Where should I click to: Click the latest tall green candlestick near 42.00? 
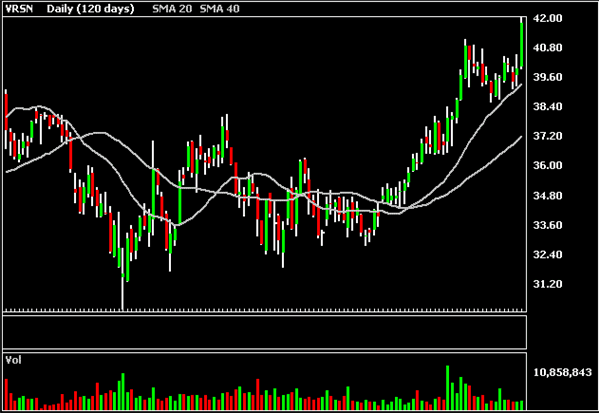click(521, 45)
